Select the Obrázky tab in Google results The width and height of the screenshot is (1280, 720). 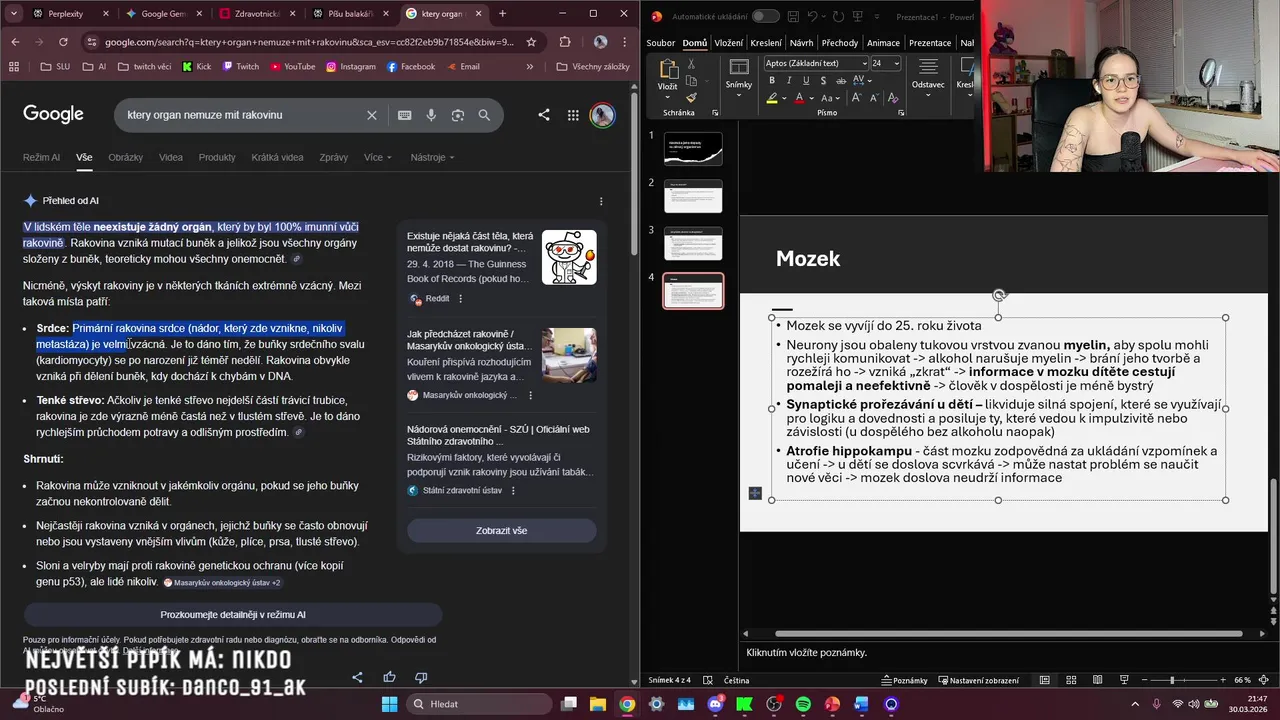(x=126, y=157)
